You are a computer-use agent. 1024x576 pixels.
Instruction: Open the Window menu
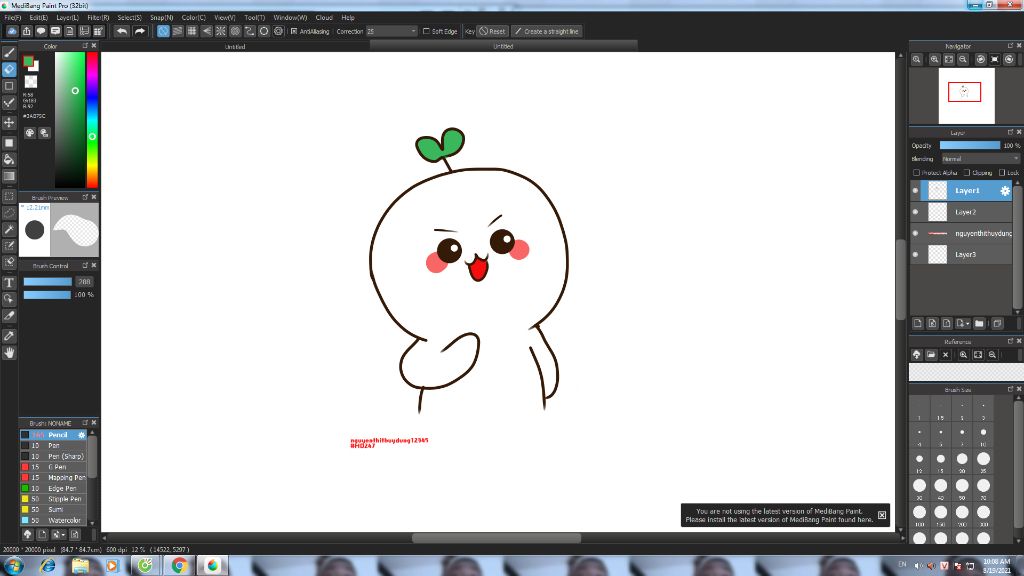tap(290, 18)
